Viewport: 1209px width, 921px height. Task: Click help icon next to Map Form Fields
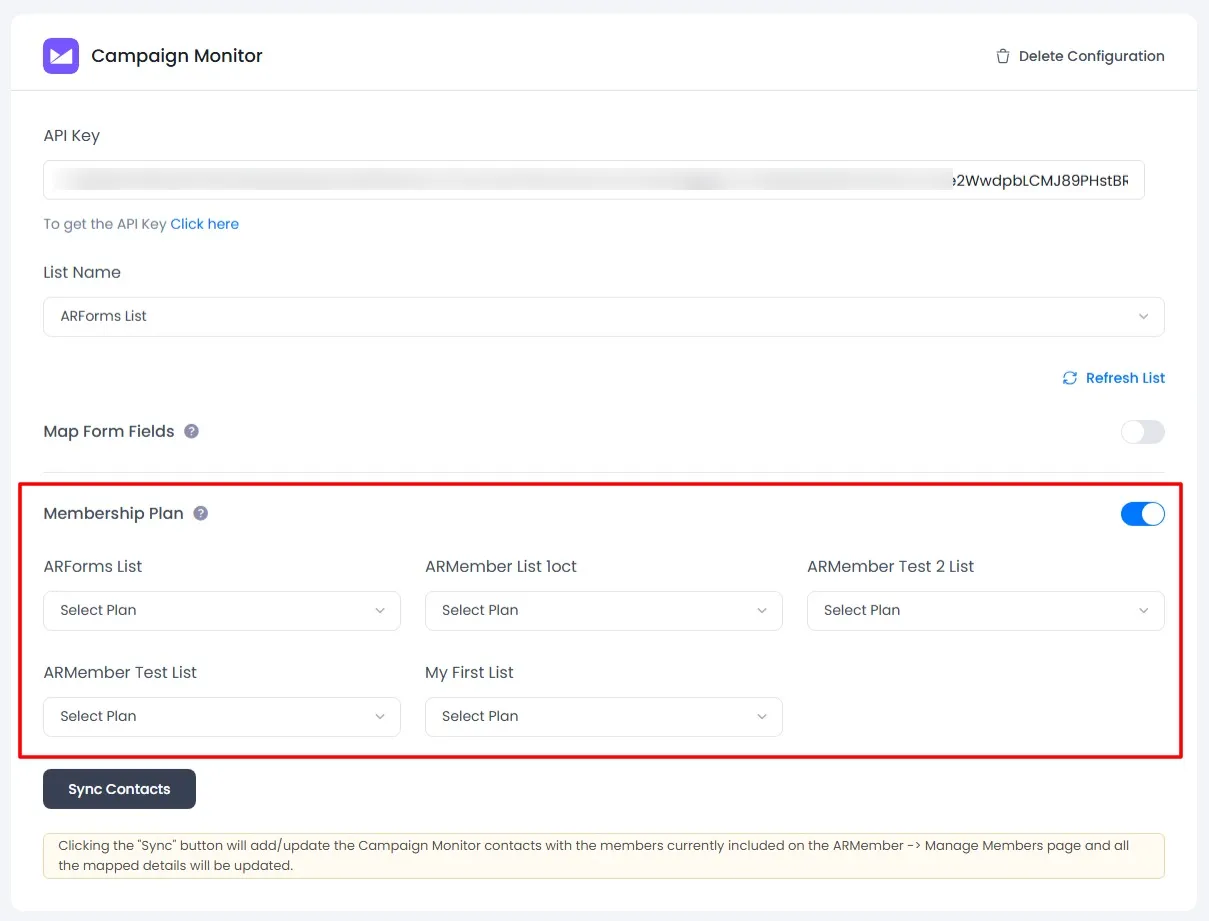[x=192, y=432]
